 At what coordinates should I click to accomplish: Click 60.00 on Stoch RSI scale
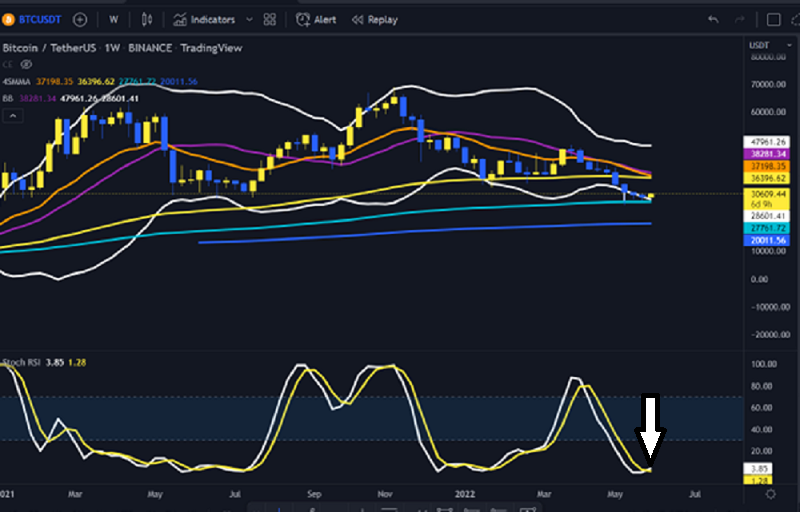[x=762, y=407]
